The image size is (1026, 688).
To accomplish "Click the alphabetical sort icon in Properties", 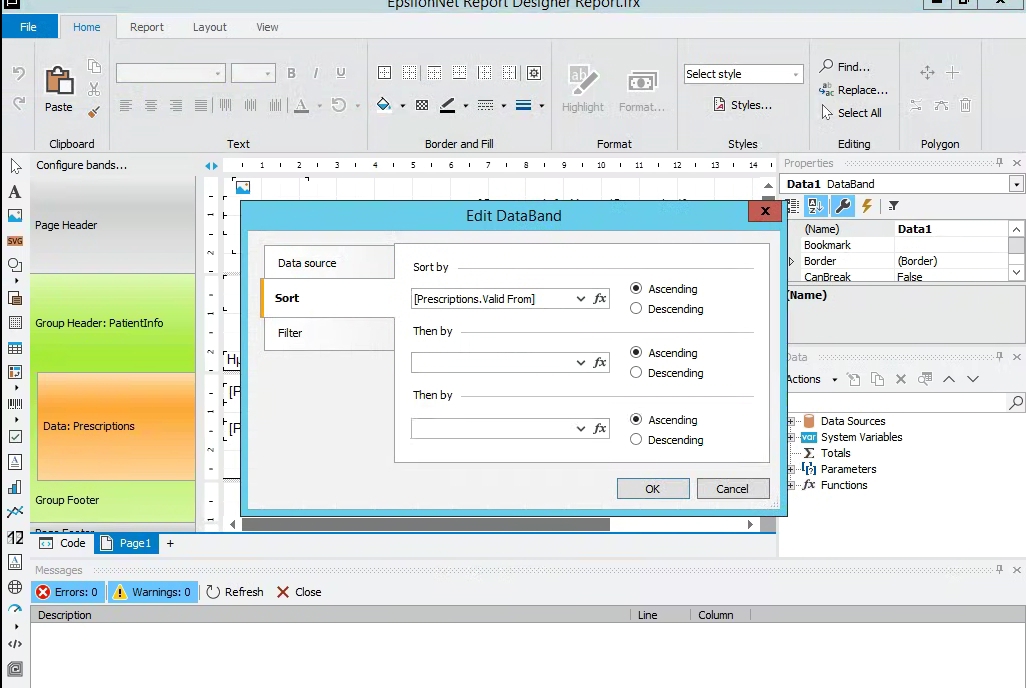I will coord(816,206).
